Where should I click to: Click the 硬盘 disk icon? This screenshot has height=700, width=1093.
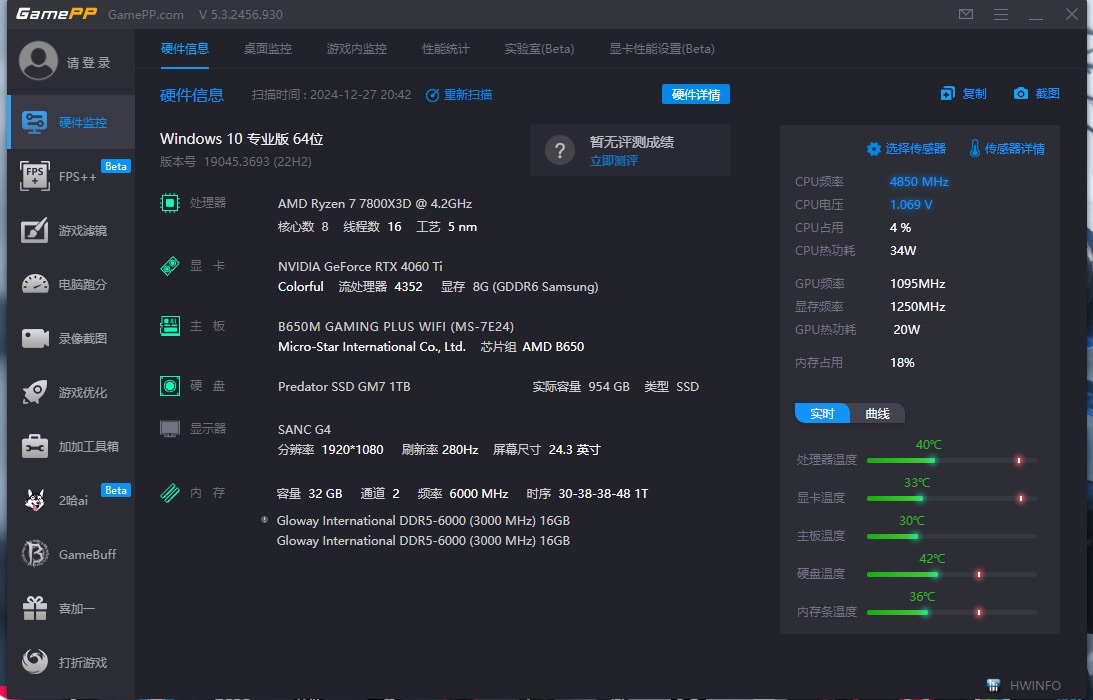[169, 386]
